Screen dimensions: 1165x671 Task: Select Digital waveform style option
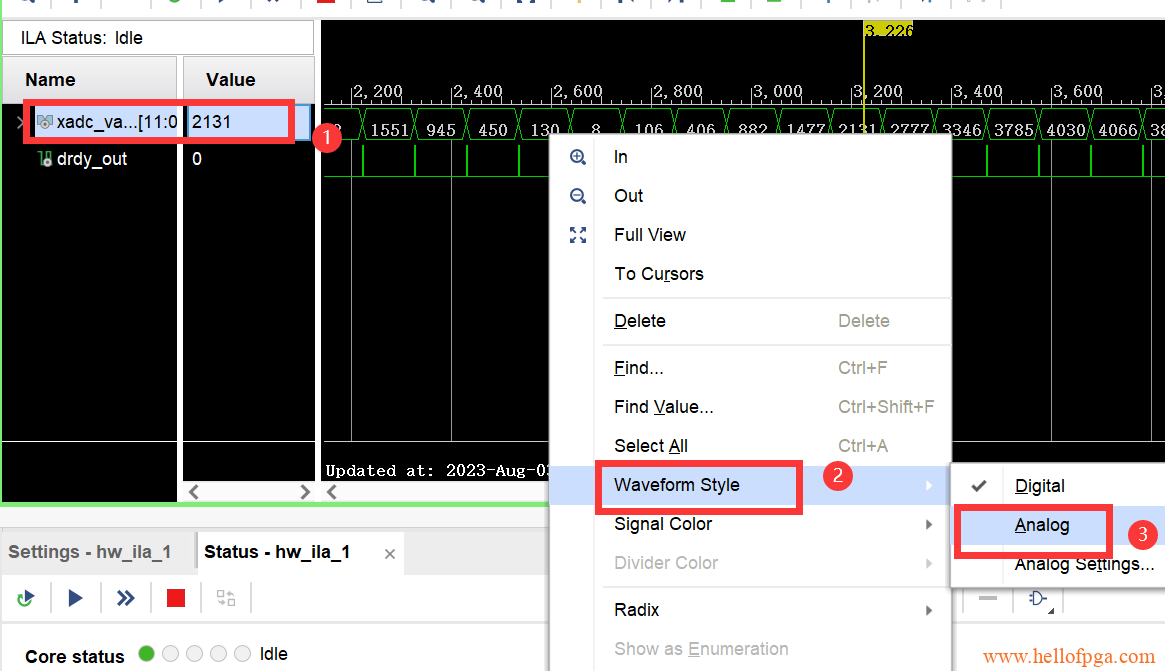click(x=1040, y=486)
